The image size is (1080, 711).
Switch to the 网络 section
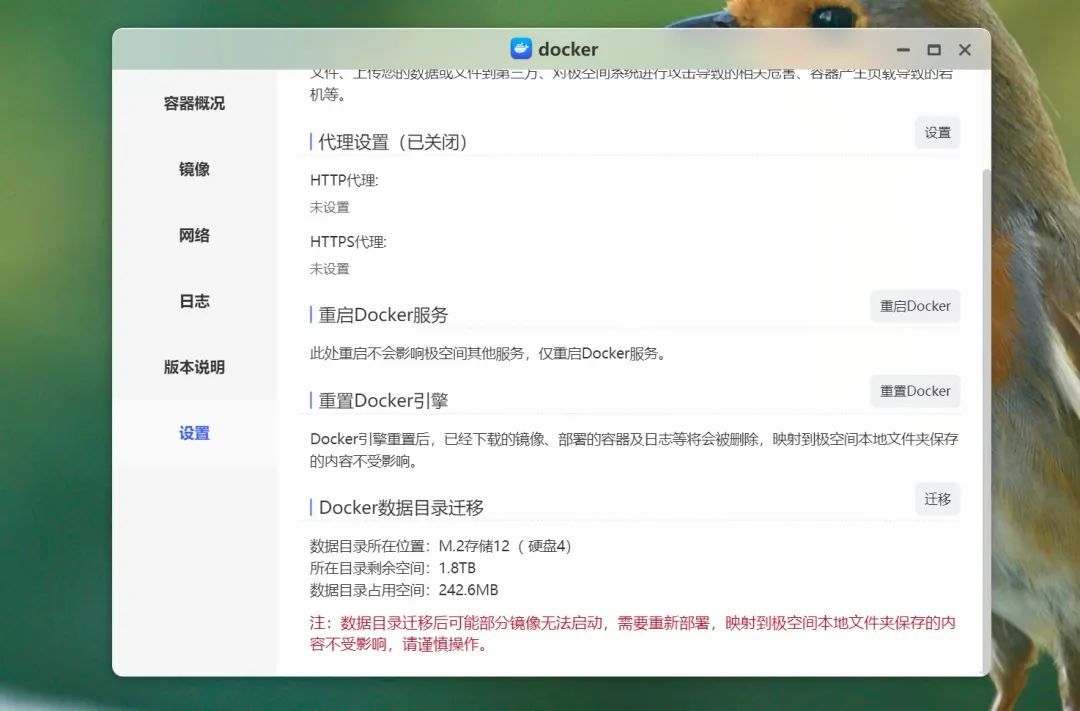coord(194,236)
